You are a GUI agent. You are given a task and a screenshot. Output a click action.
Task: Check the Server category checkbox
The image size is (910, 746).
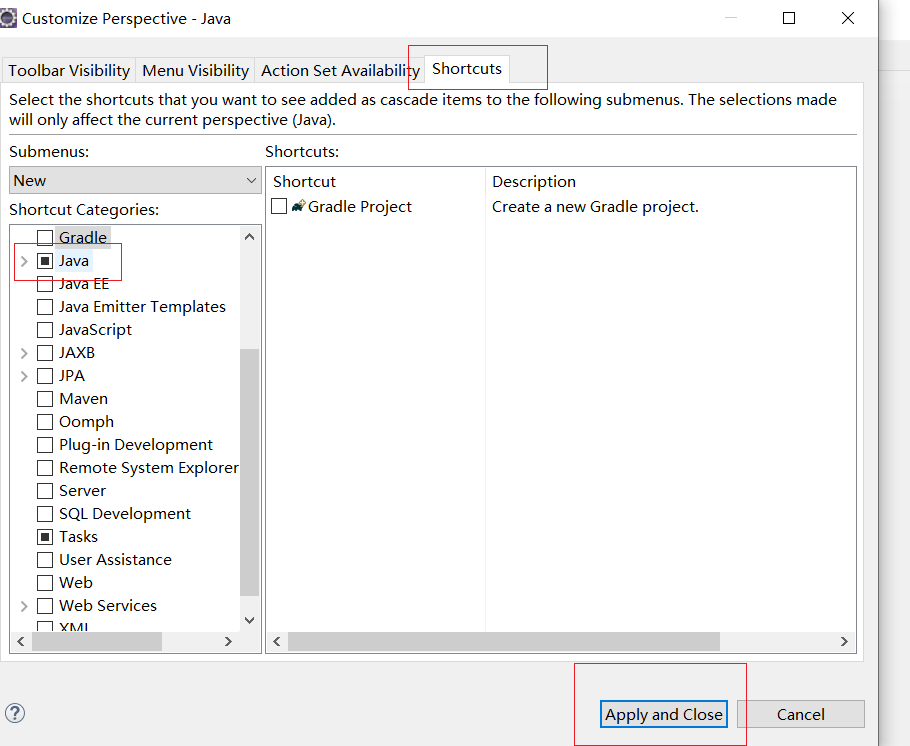point(45,491)
